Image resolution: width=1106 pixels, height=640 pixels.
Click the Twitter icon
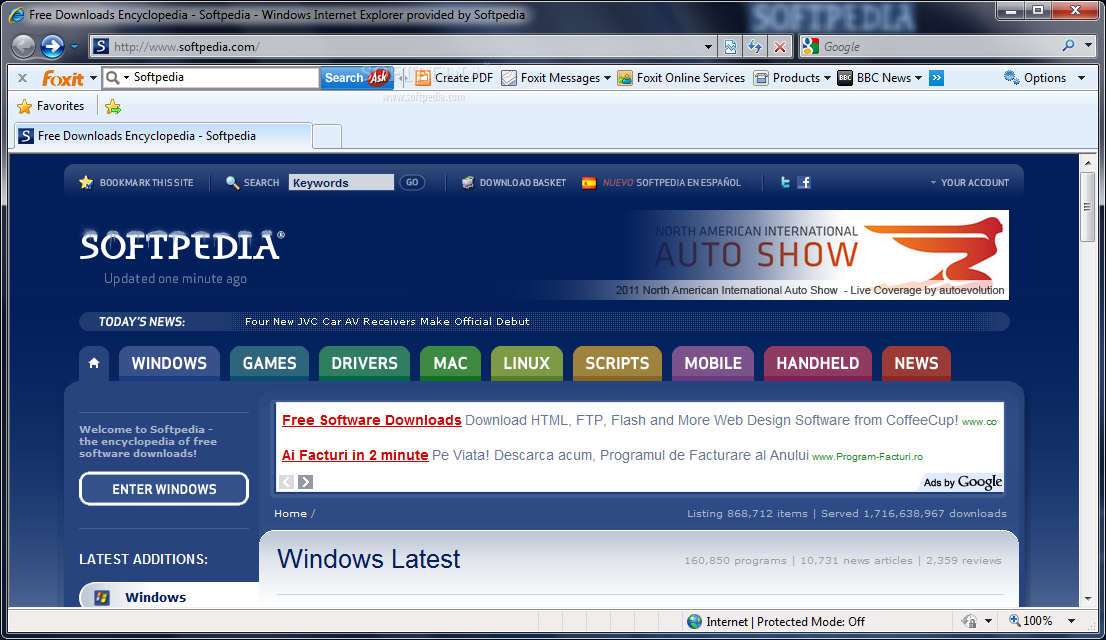click(784, 183)
